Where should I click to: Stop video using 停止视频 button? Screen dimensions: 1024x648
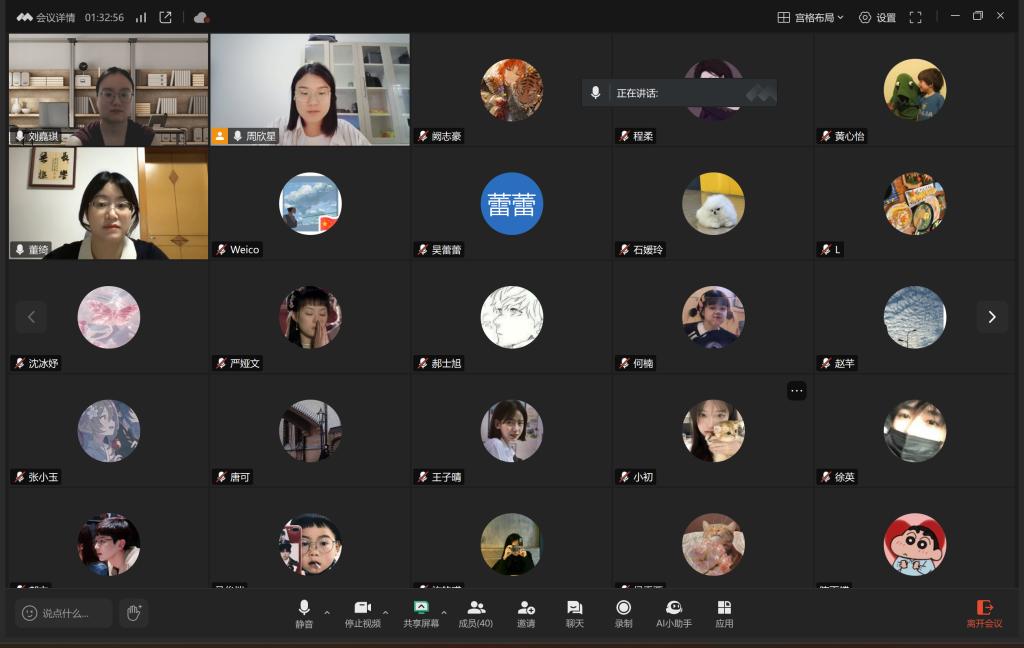coord(362,613)
